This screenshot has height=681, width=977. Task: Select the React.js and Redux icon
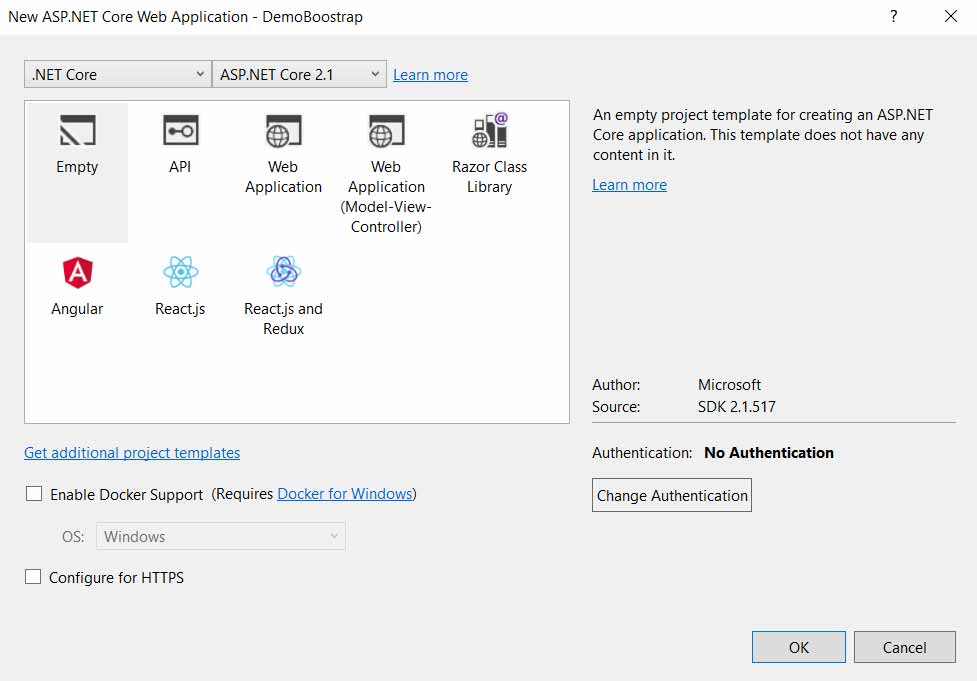(x=284, y=272)
